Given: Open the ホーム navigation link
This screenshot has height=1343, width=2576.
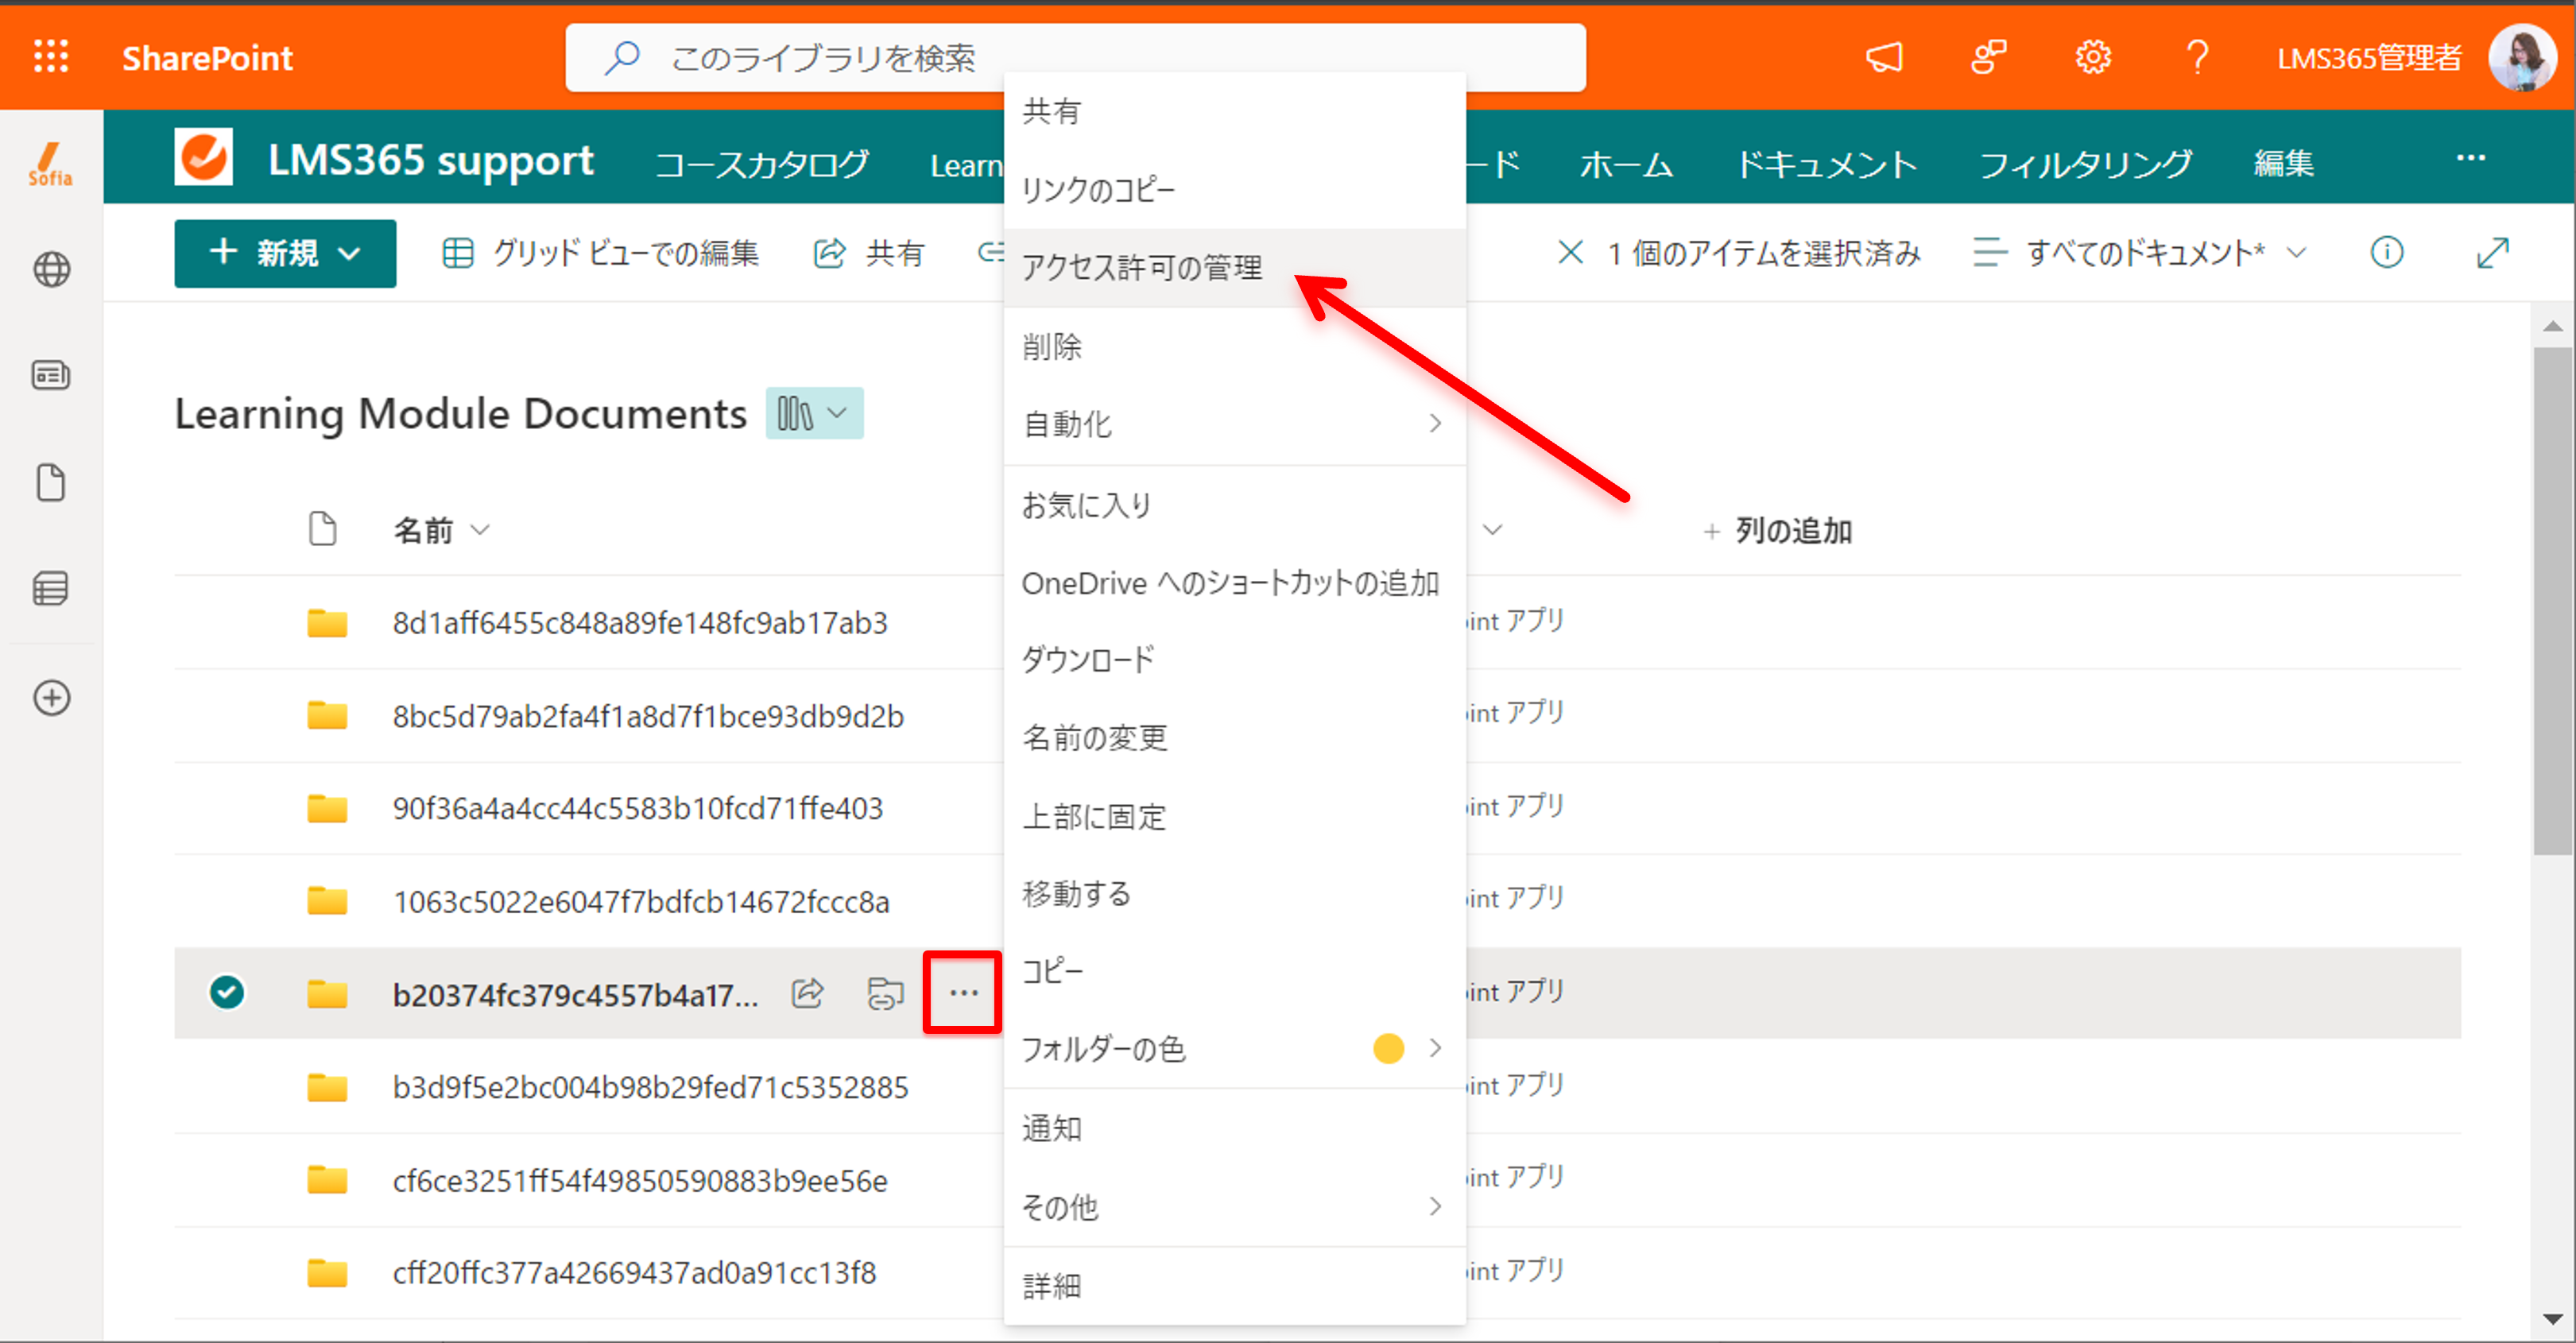Looking at the screenshot, I should (1626, 164).
